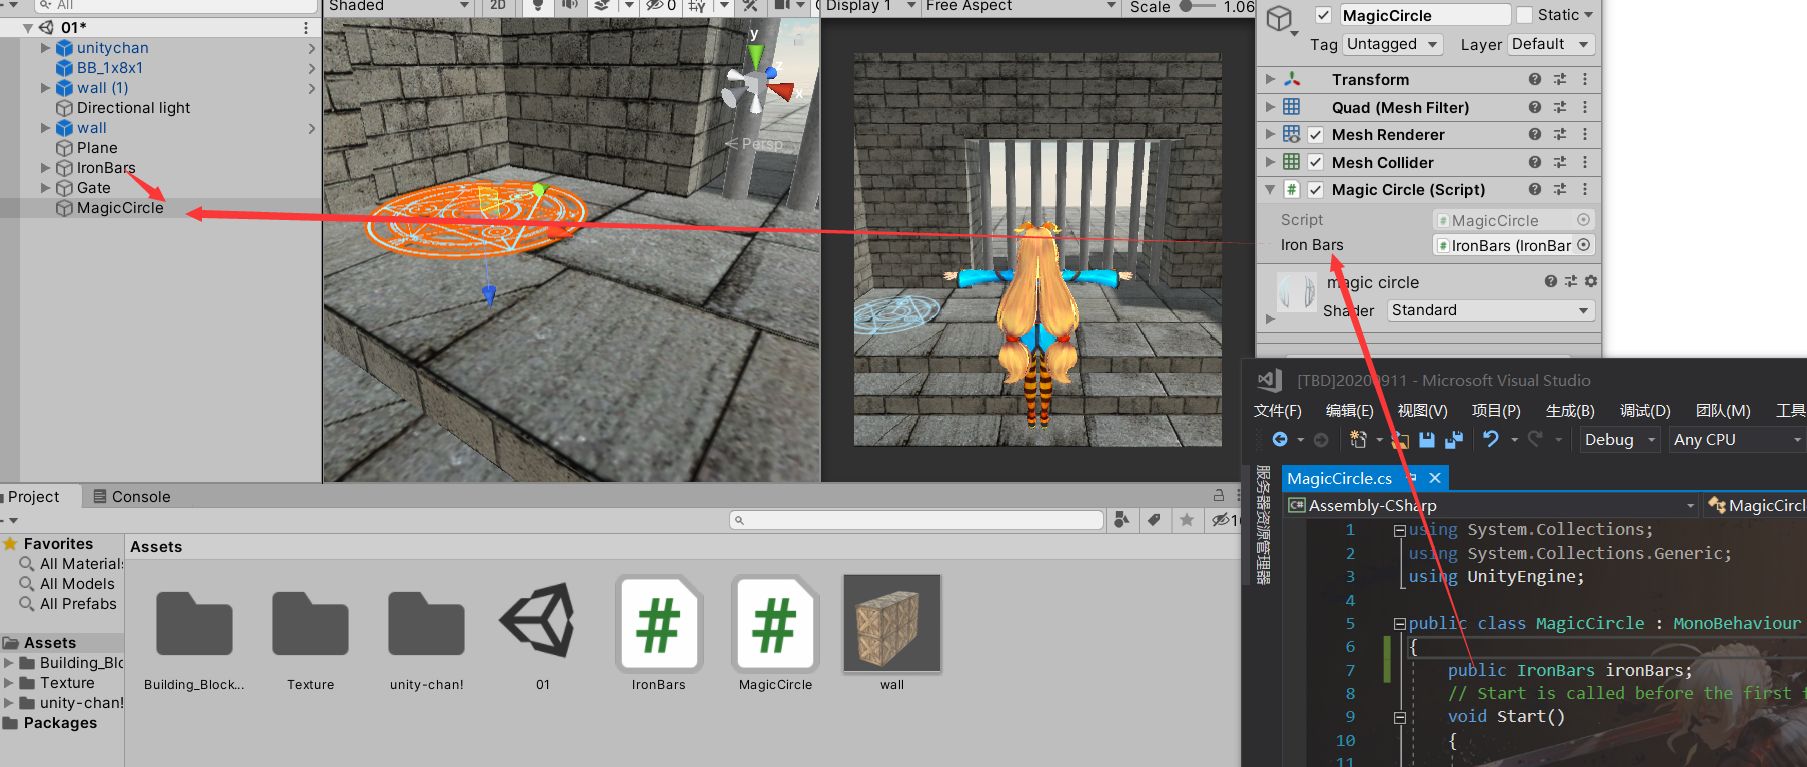
Task: Click the MagicCircle name field in Inspector
Action: tap(1424, 15)
